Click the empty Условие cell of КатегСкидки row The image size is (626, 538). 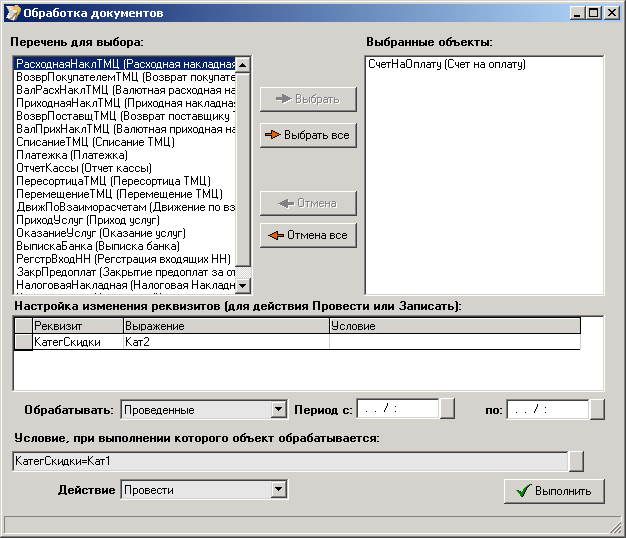coord(455,342)
